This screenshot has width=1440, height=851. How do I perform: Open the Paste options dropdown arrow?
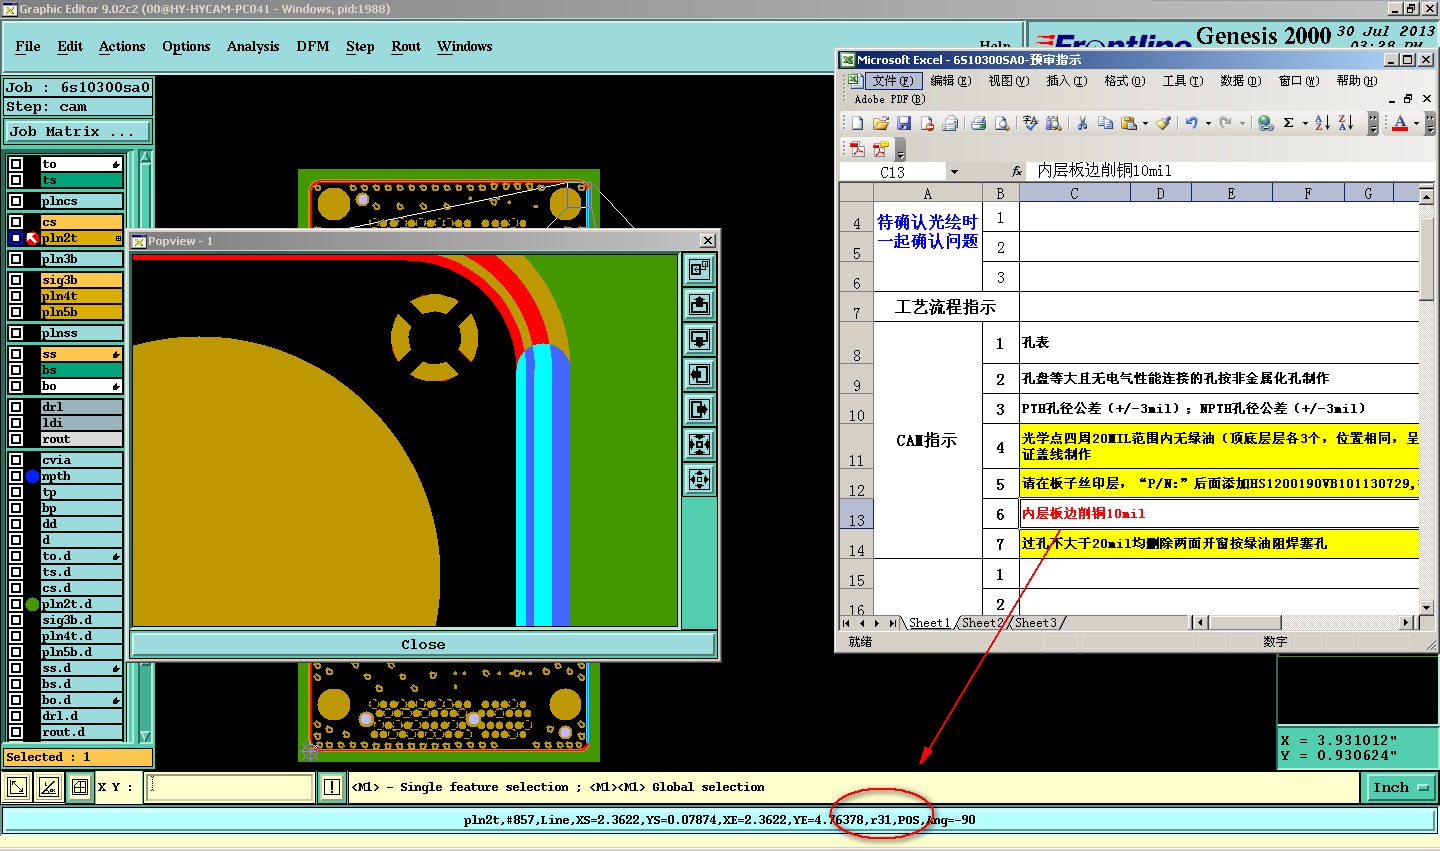pos(1145,124)
